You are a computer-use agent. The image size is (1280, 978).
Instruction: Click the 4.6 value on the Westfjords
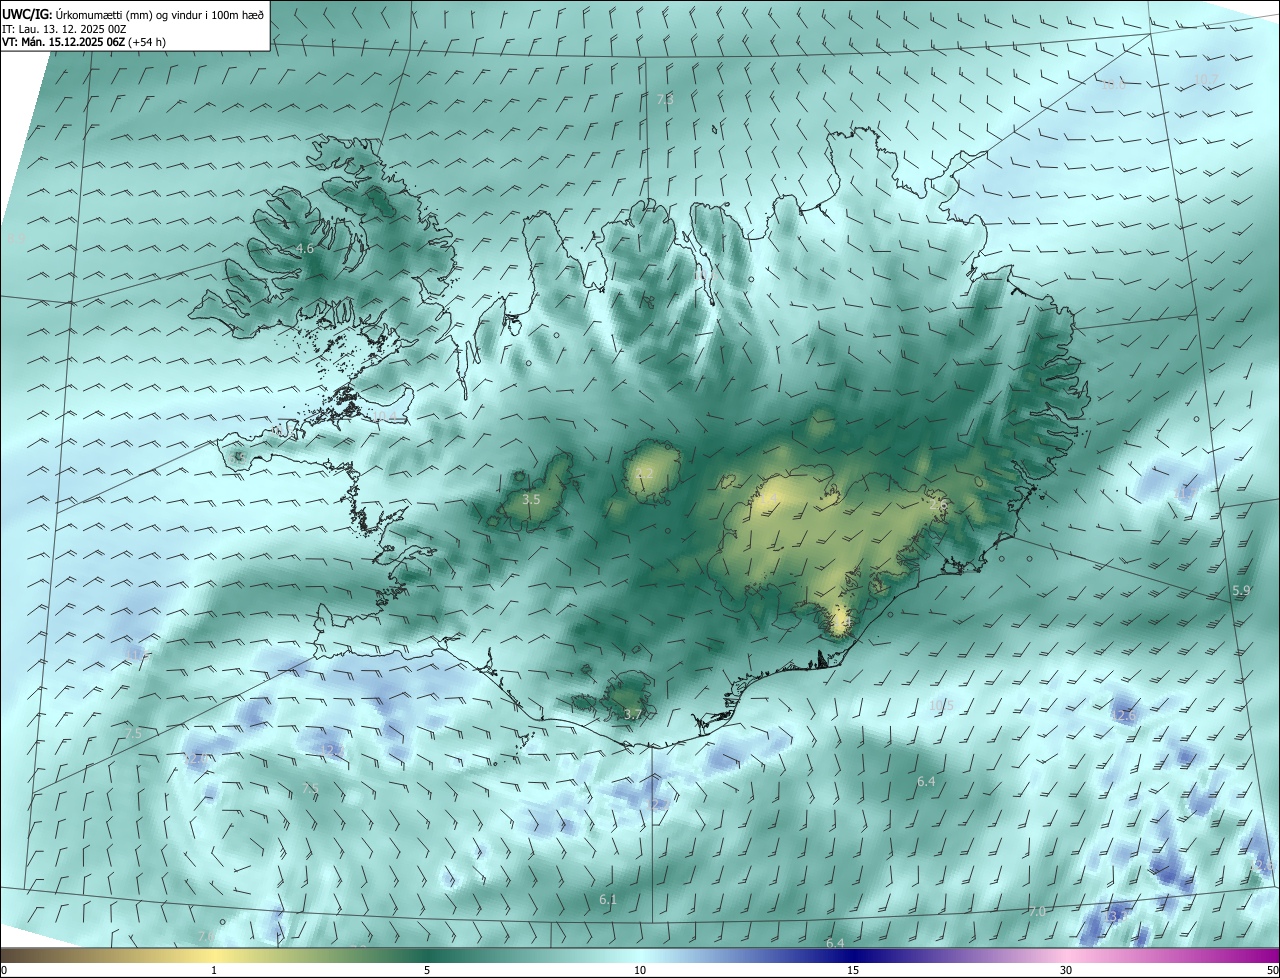click(x=305, y=248)
